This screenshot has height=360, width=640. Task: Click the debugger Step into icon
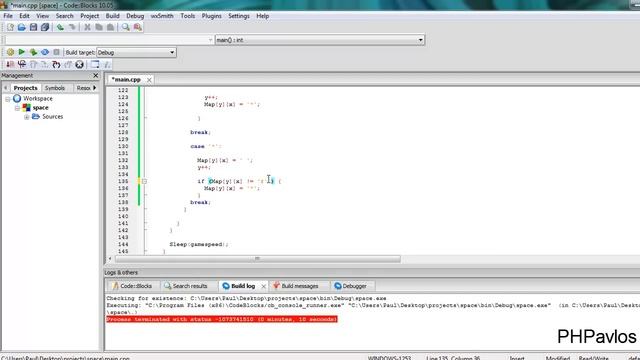pyautogui.click(x=56, y=64)
